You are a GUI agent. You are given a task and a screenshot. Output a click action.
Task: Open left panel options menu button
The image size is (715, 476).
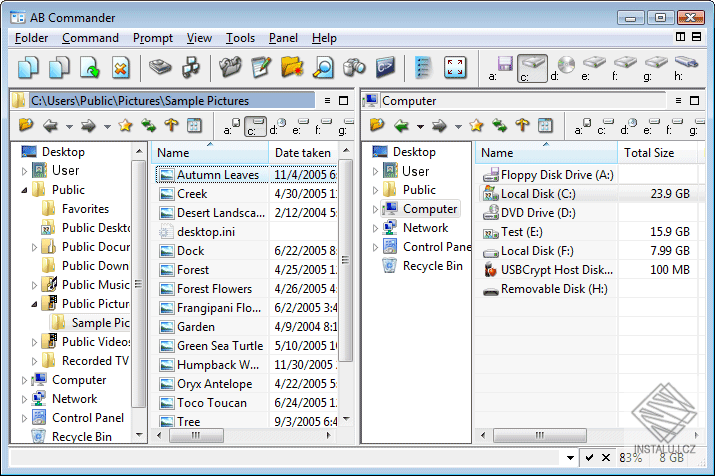tap(327, 101)
